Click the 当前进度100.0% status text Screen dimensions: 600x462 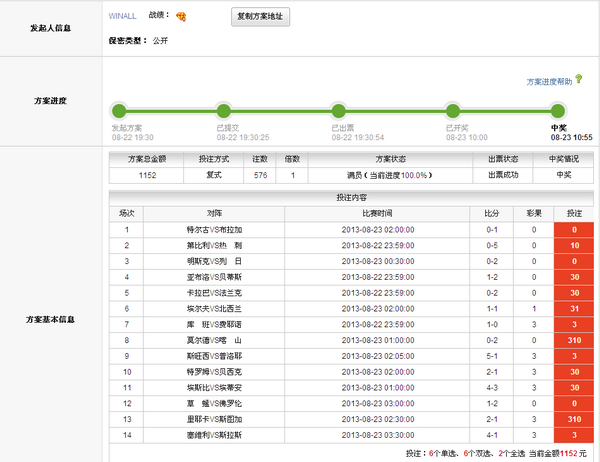tap(398, 175)
